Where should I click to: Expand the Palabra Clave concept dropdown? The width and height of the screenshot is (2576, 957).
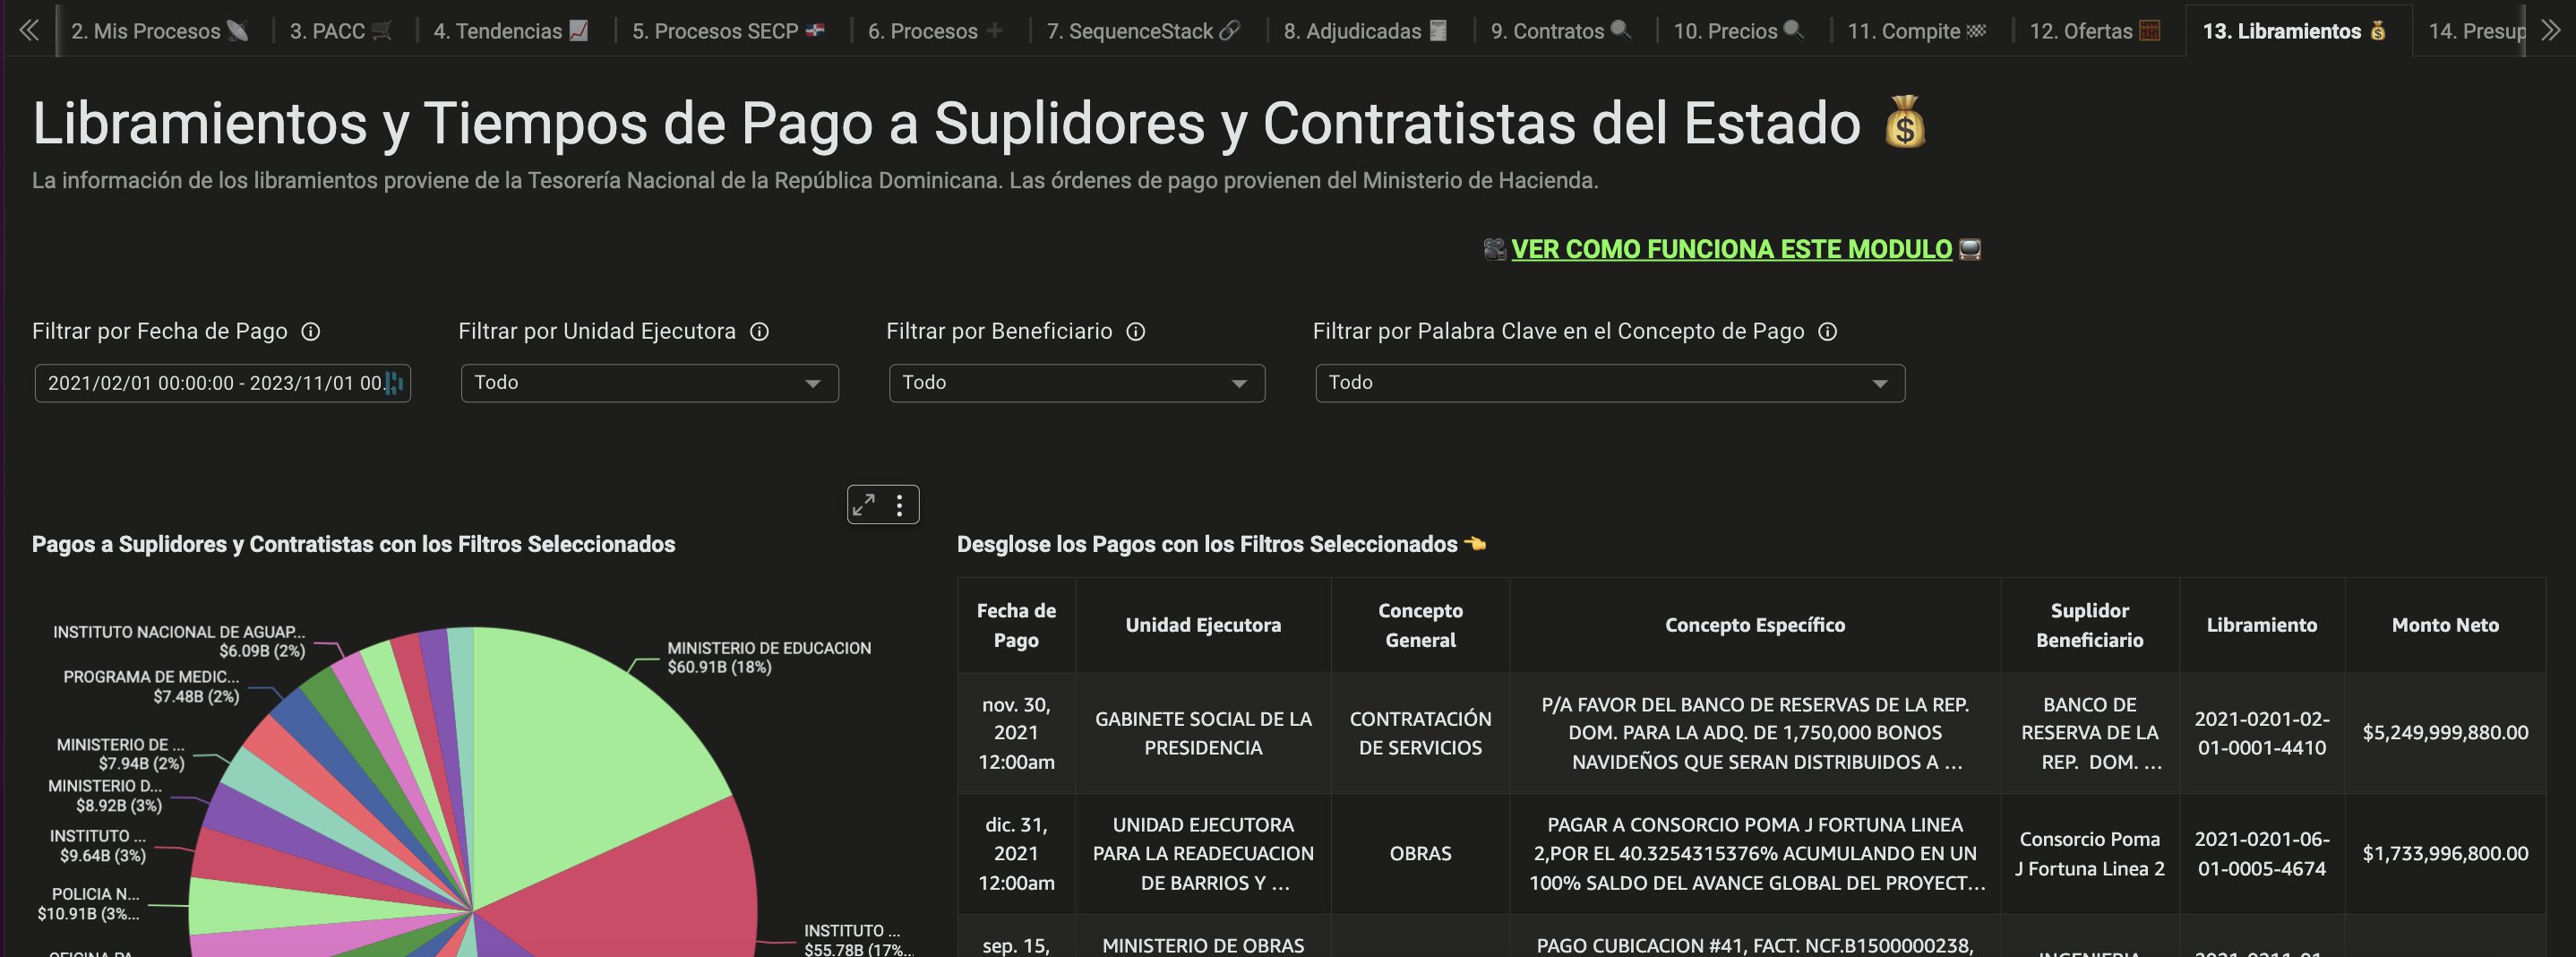[1610, 383]
